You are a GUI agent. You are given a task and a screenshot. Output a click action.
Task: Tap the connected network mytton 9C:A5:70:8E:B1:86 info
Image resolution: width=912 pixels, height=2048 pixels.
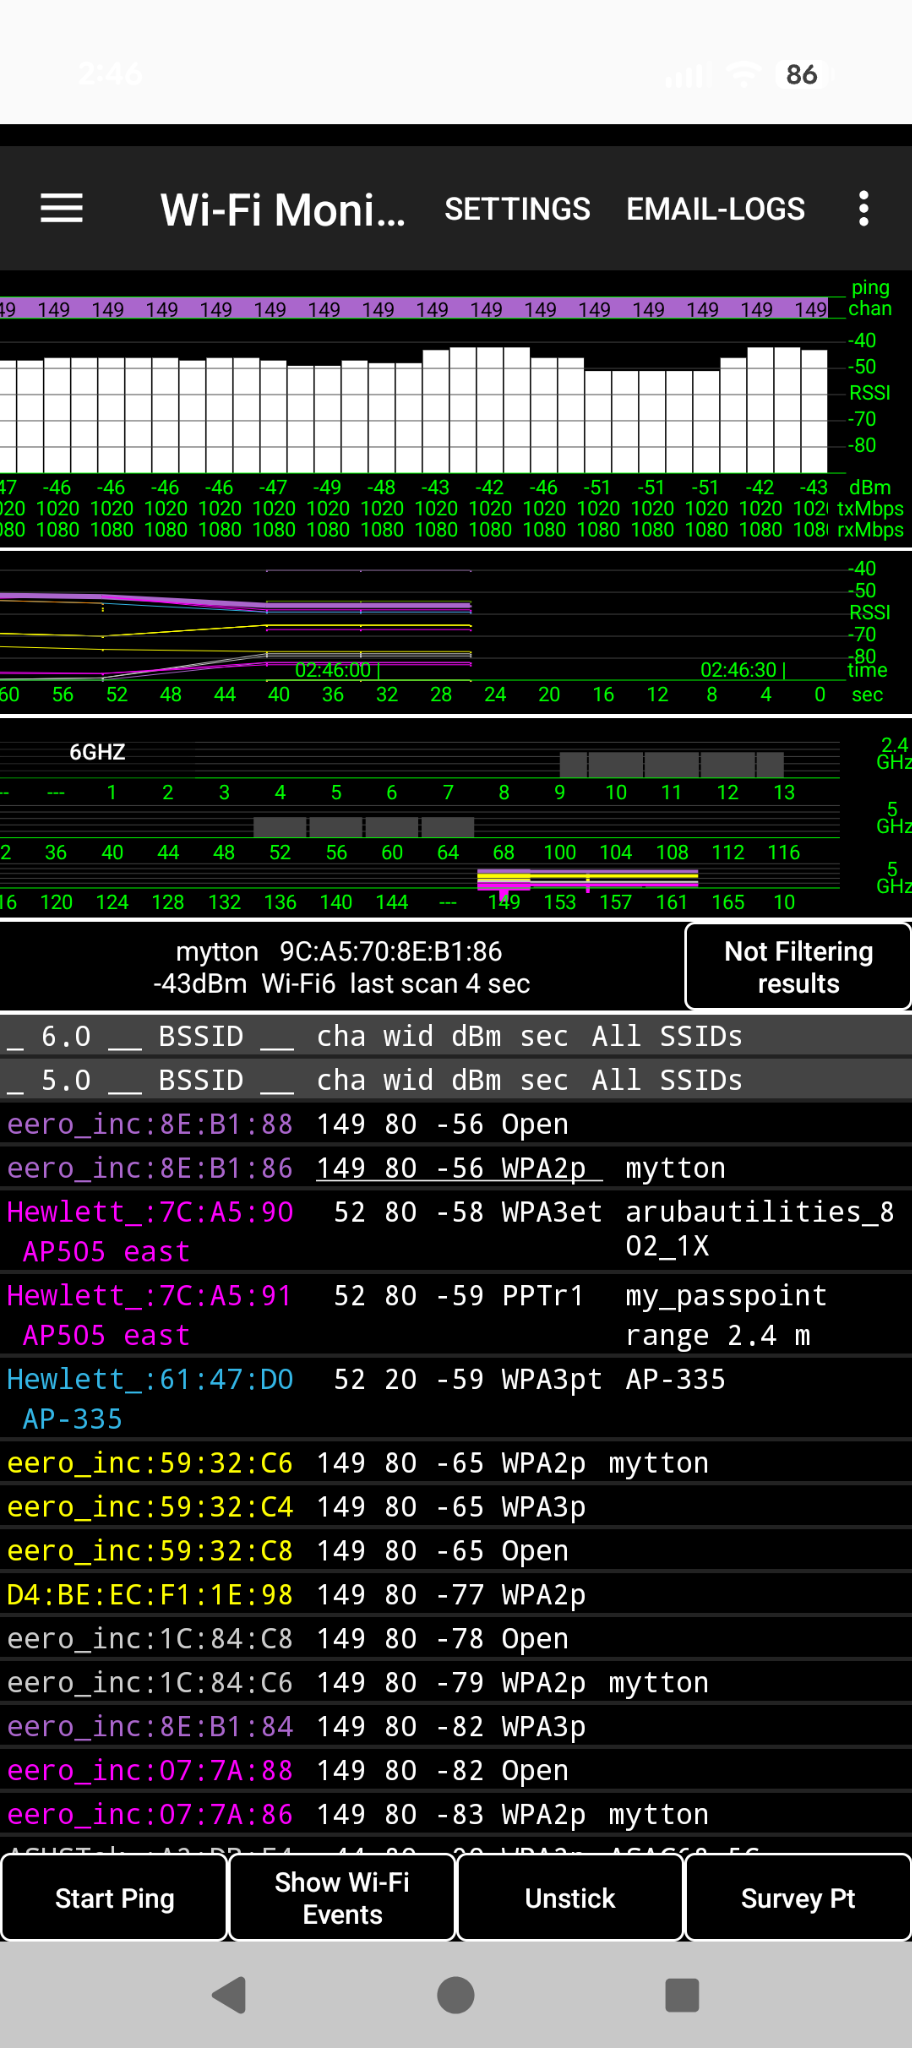coord(341,967)
